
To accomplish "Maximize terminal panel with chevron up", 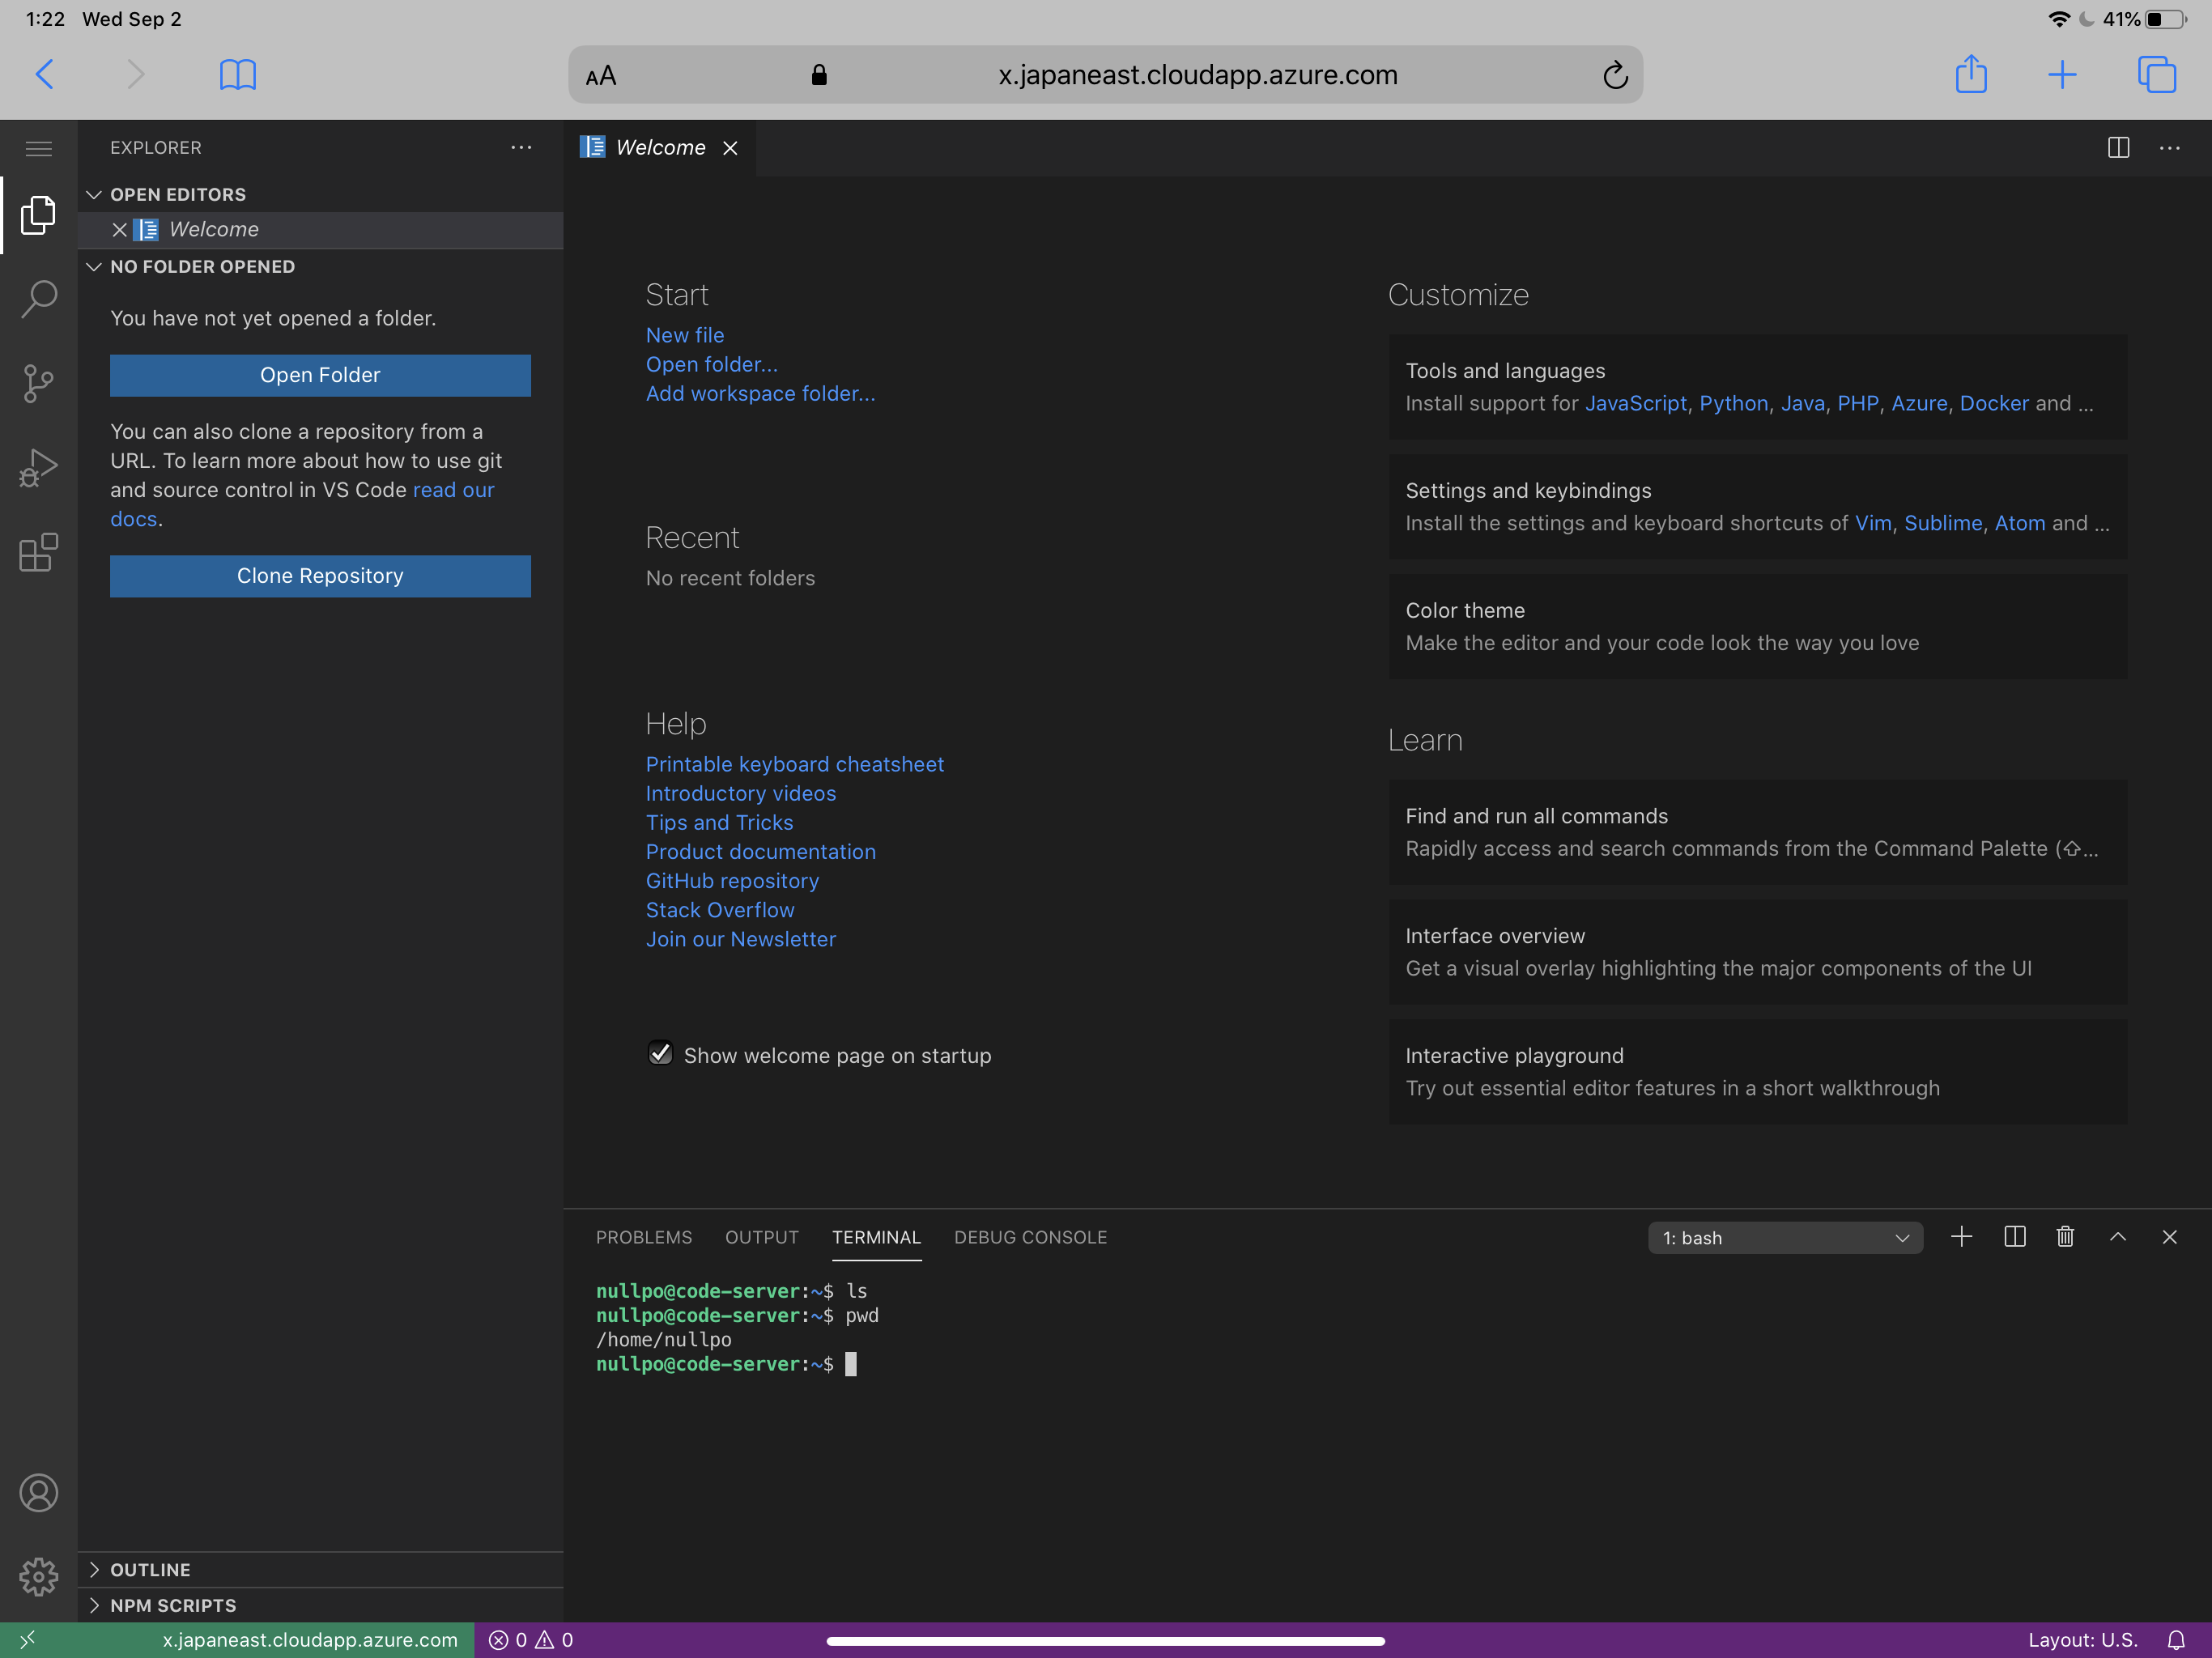I will pyautogui.click(x=2117, y=1237).
